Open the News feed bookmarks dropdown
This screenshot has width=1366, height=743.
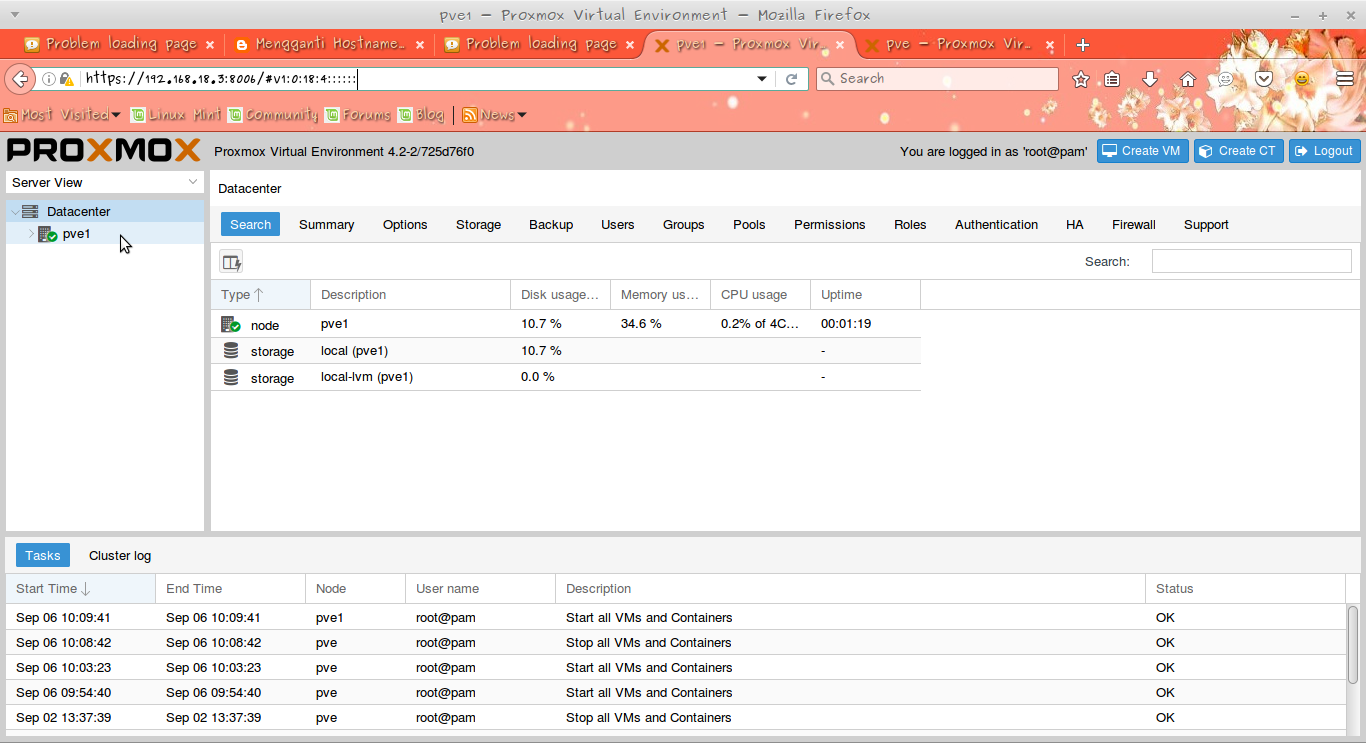(494, 115)
